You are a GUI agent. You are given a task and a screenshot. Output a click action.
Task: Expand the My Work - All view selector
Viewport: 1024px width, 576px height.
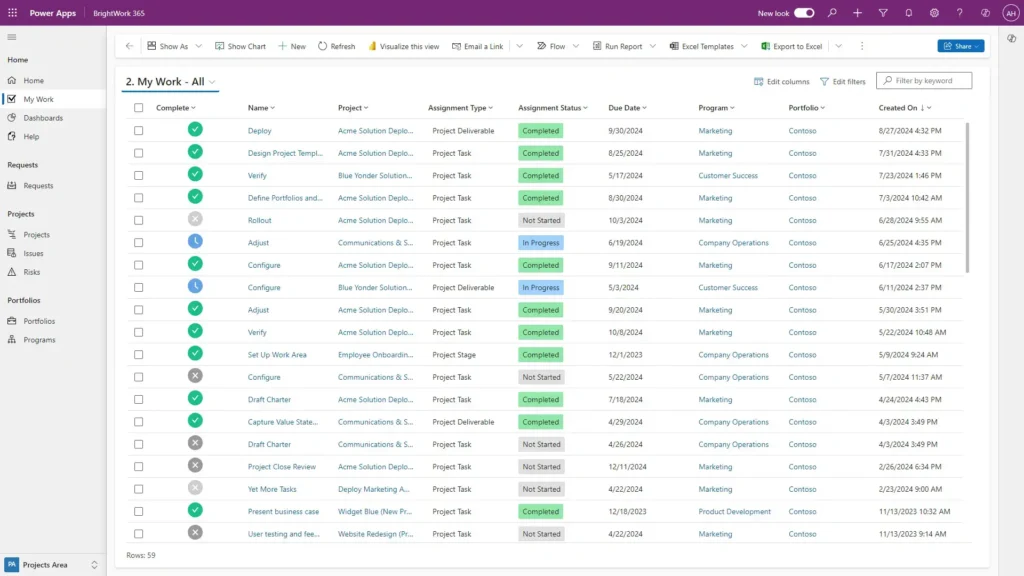tap(213, 82)
